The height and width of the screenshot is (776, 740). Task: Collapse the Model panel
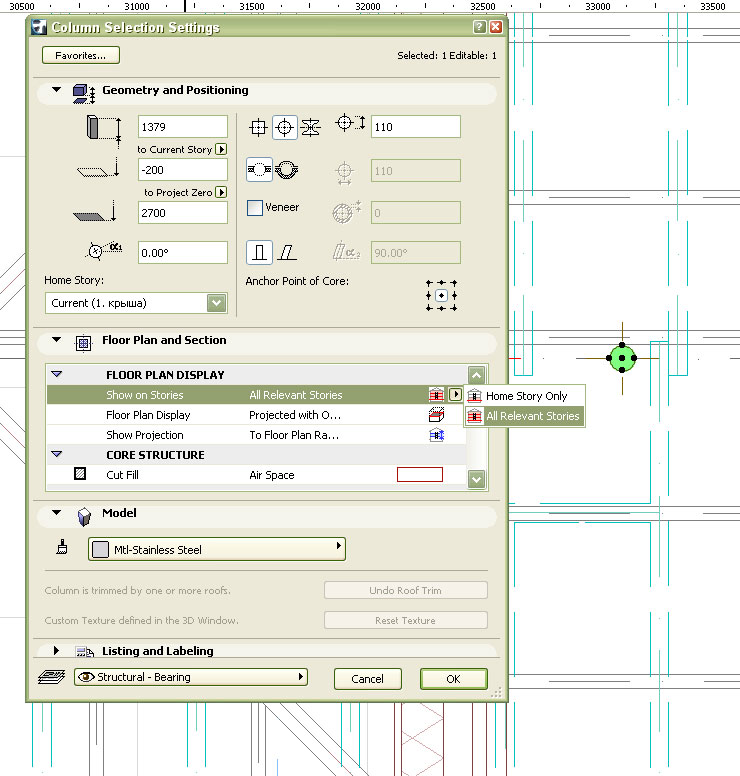click(x=56, y=513)
